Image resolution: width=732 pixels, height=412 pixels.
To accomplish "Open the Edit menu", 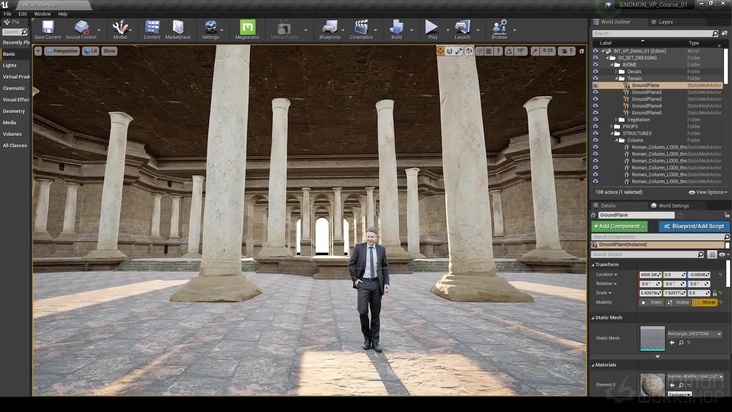I will [22, 14].
